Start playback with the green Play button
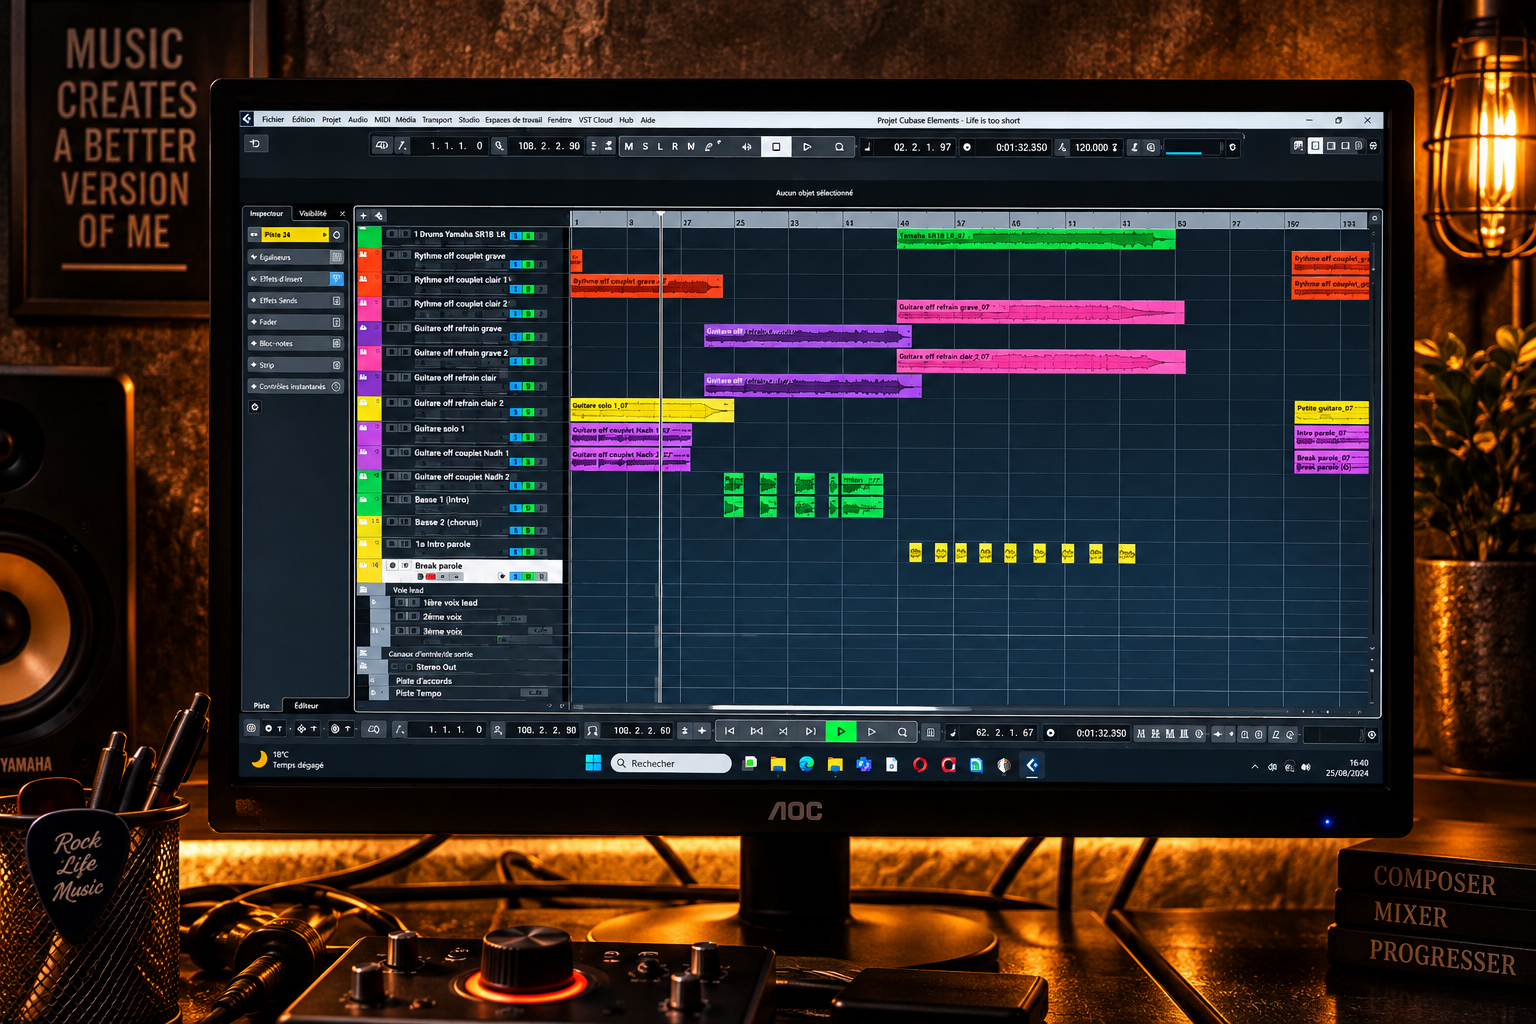This screenshot has width=1536, height=1024. [841, 732]
